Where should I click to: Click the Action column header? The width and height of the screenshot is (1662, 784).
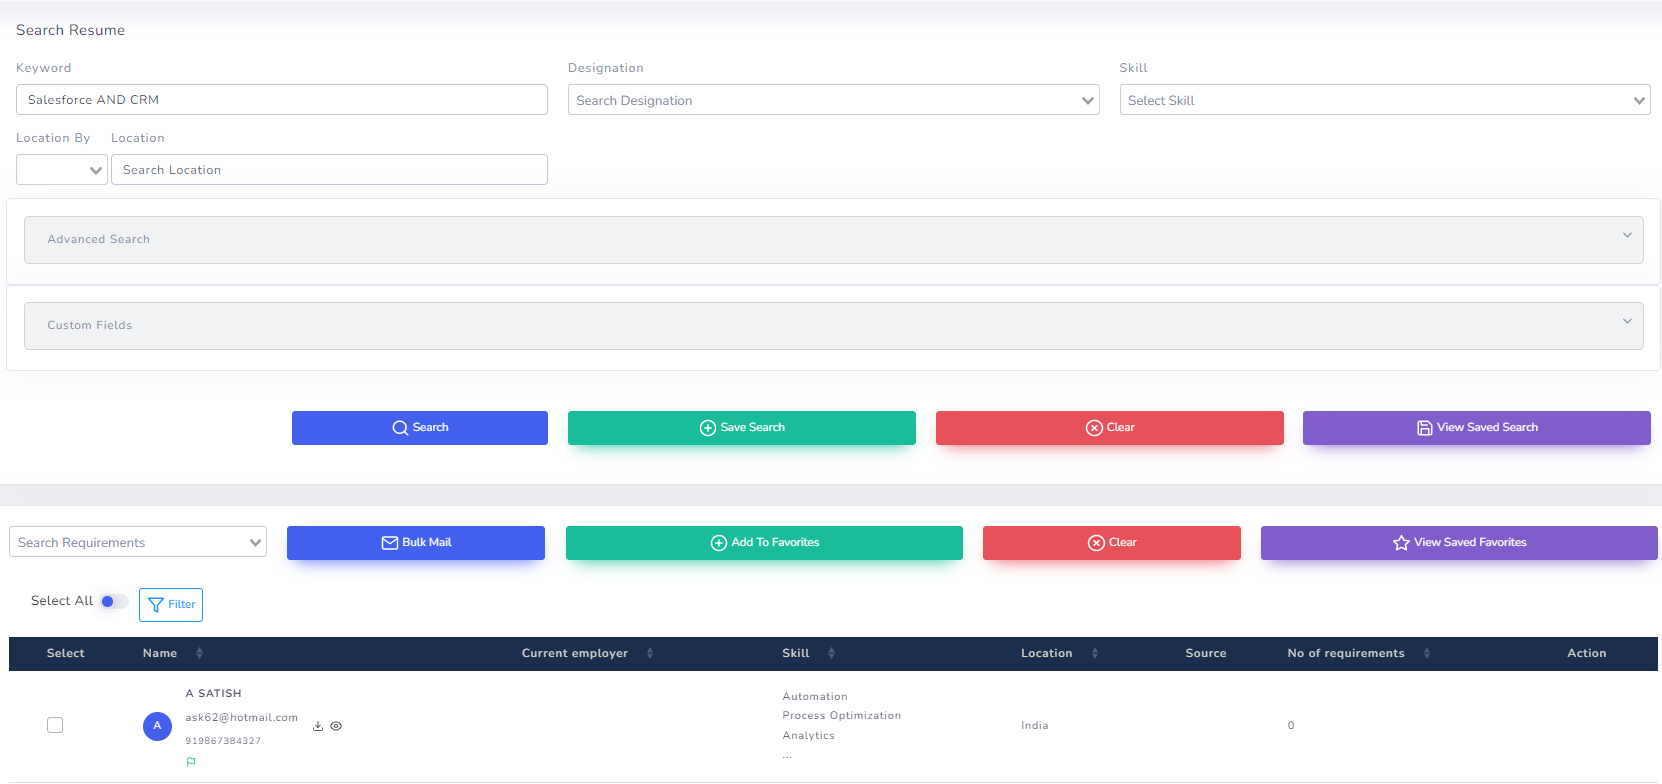(1587, 653)
